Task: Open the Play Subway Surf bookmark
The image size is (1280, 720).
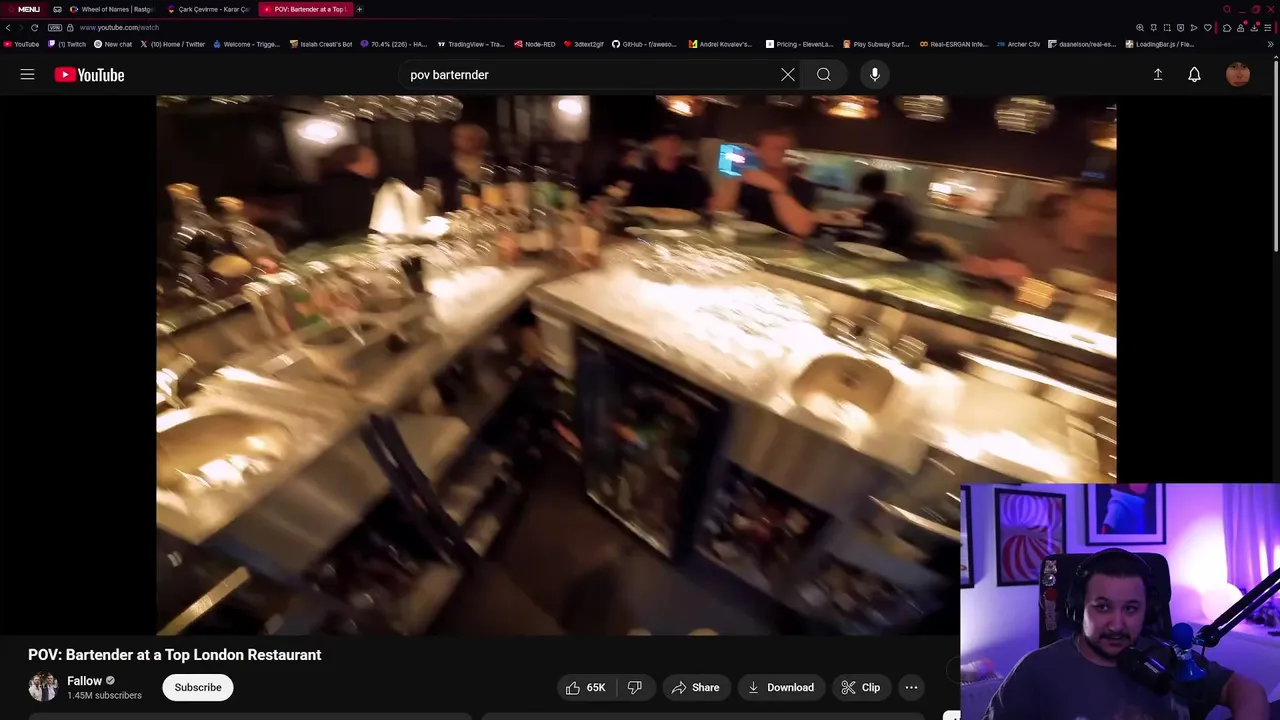Action: [x=876, y=44]
